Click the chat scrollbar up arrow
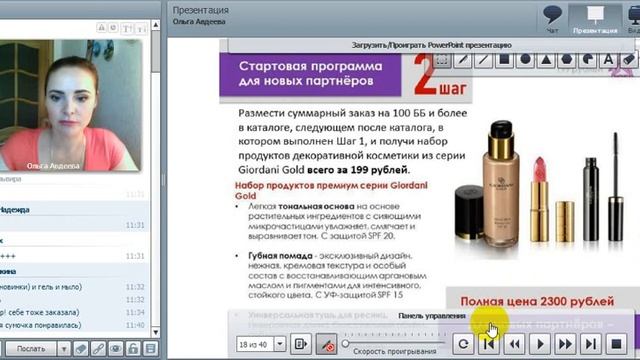640x360 pixels. [156, 25]
